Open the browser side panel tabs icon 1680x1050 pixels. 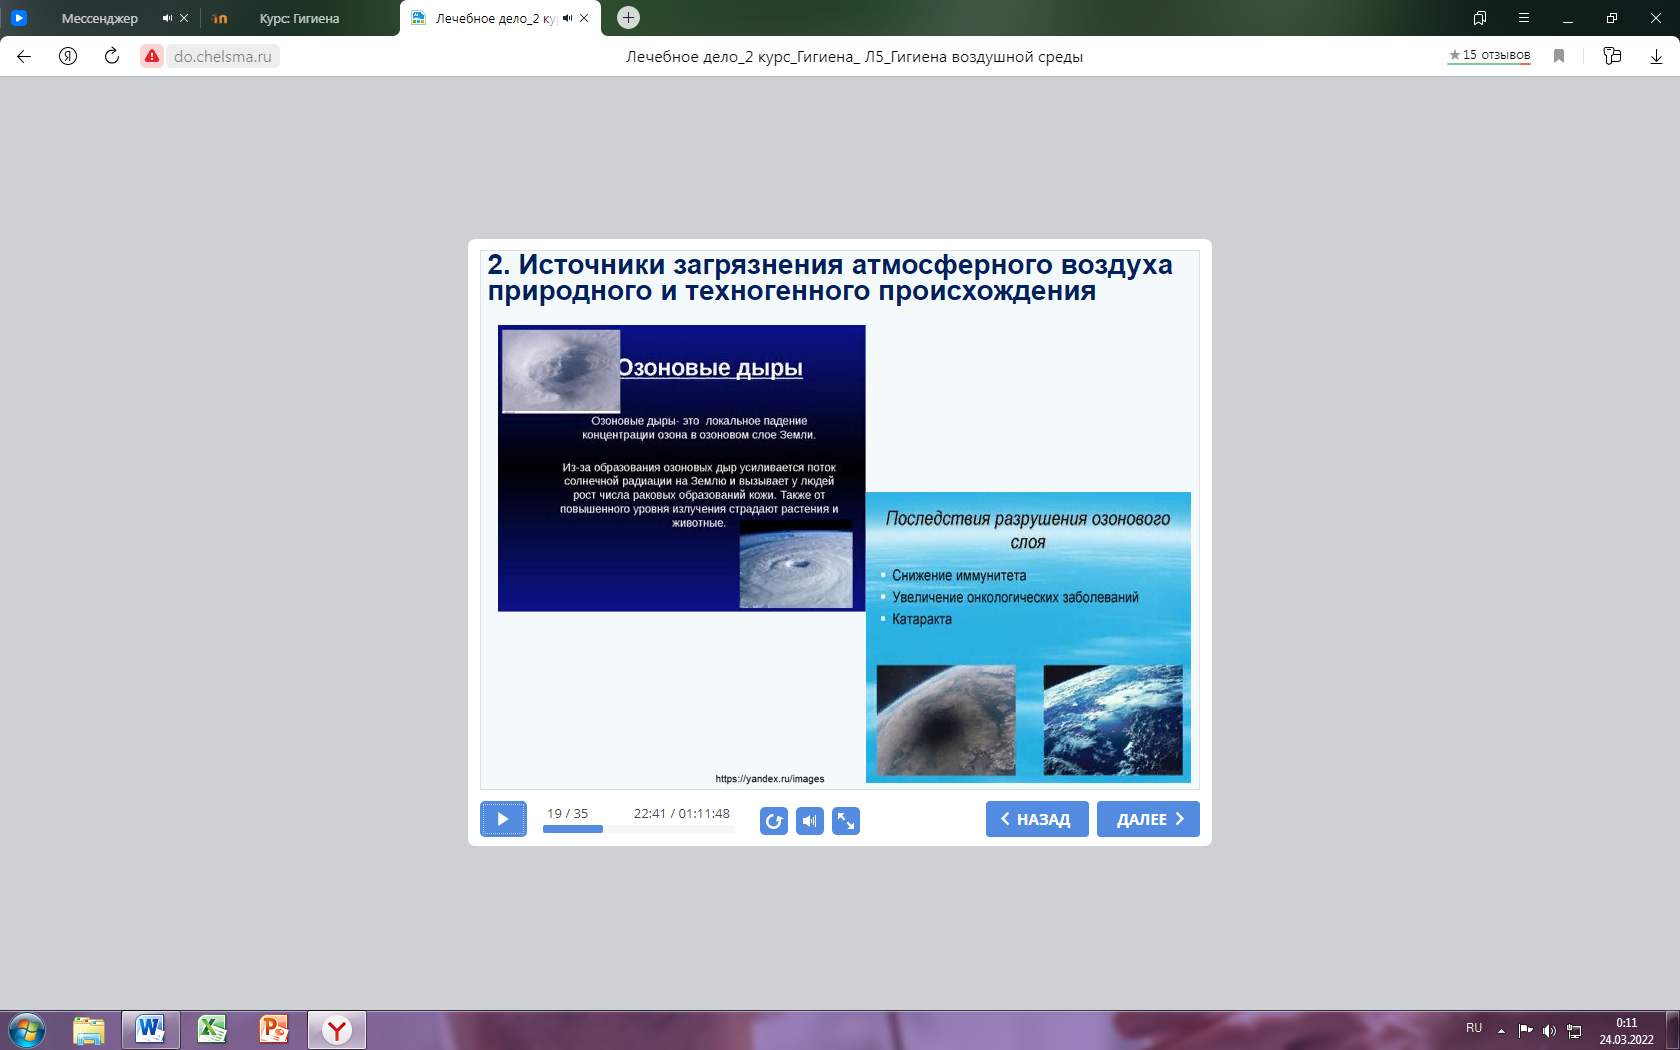1480,18
